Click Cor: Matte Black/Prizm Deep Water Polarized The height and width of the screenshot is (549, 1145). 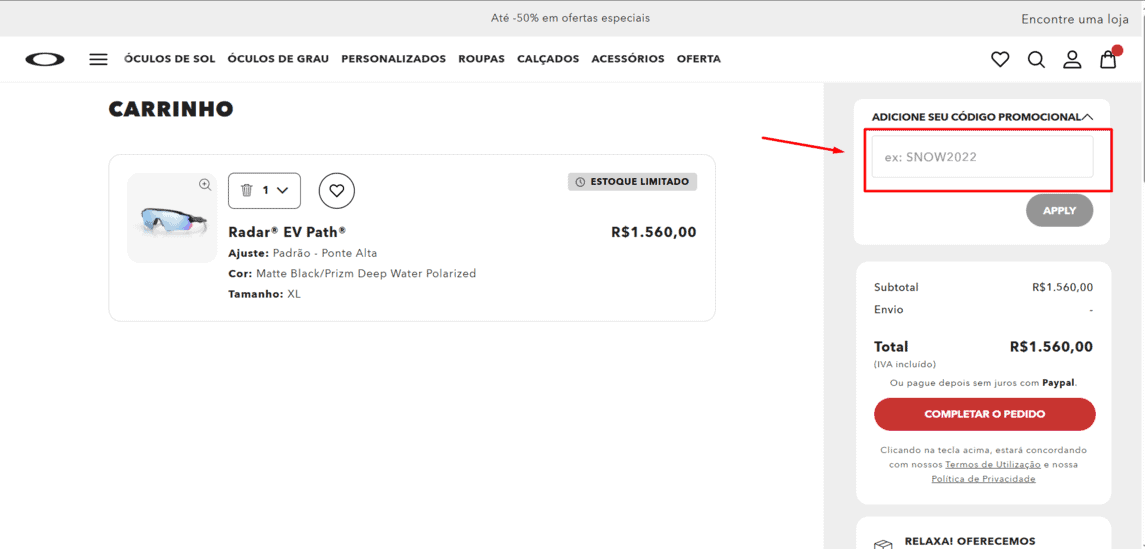(x=352, y=274)
